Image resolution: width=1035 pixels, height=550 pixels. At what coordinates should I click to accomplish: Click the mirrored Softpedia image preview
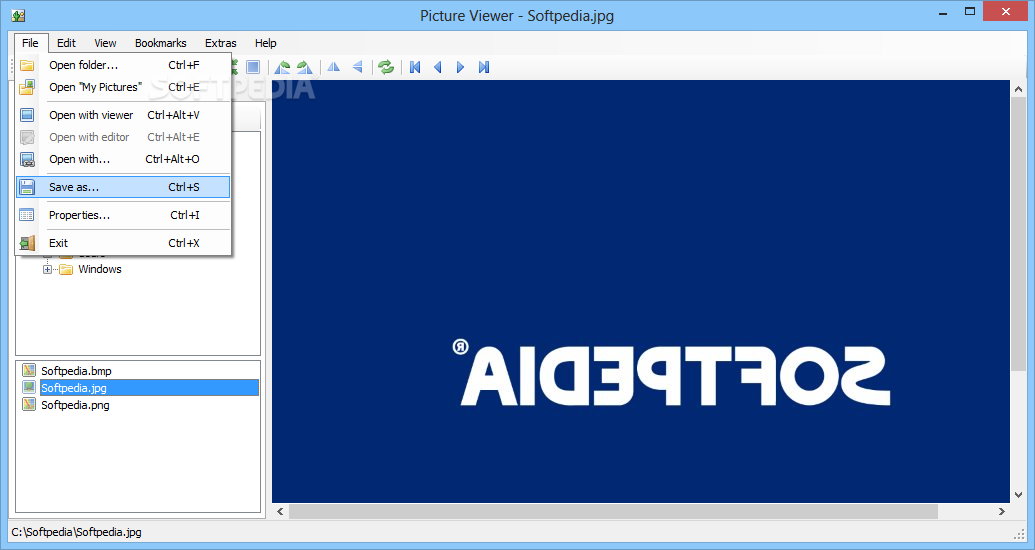click(640, 291)
